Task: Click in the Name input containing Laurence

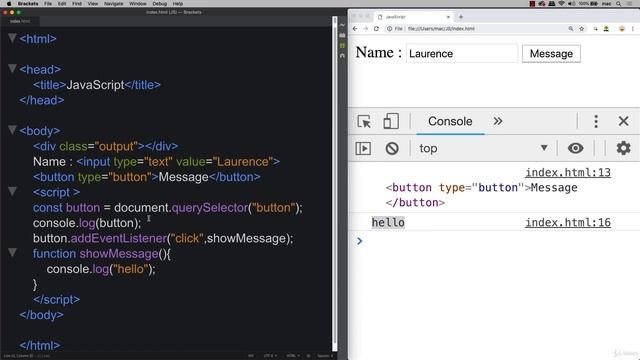Action: (x=462, y=53)
